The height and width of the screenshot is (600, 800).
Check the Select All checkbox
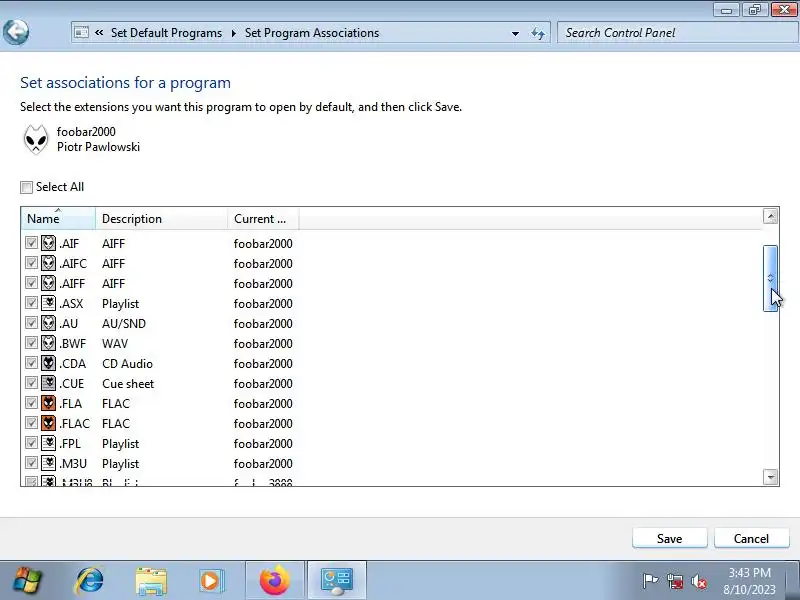27,187
